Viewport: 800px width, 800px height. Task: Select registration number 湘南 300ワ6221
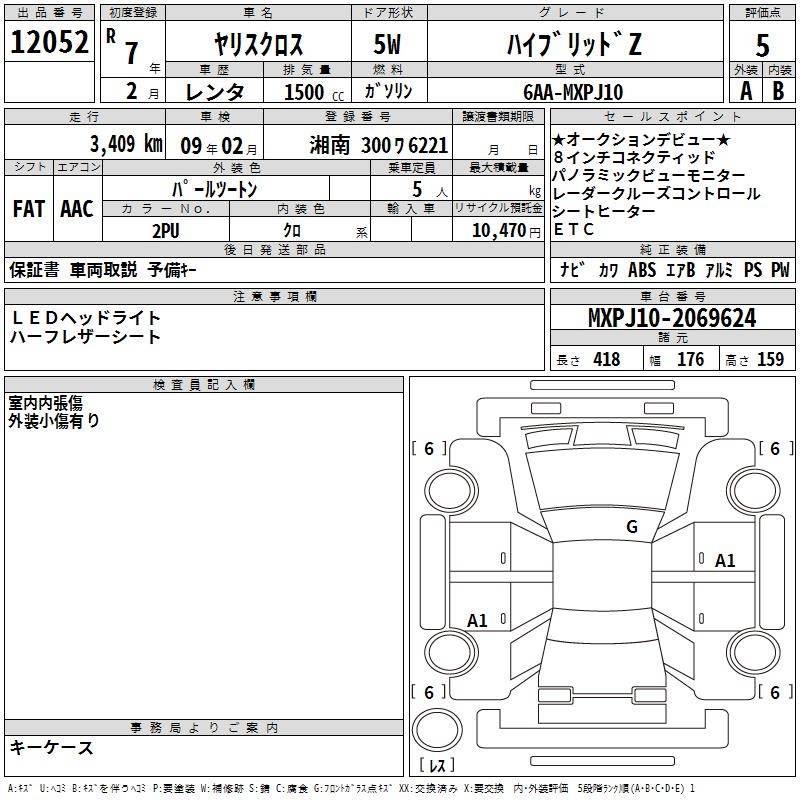coord(379,146)
